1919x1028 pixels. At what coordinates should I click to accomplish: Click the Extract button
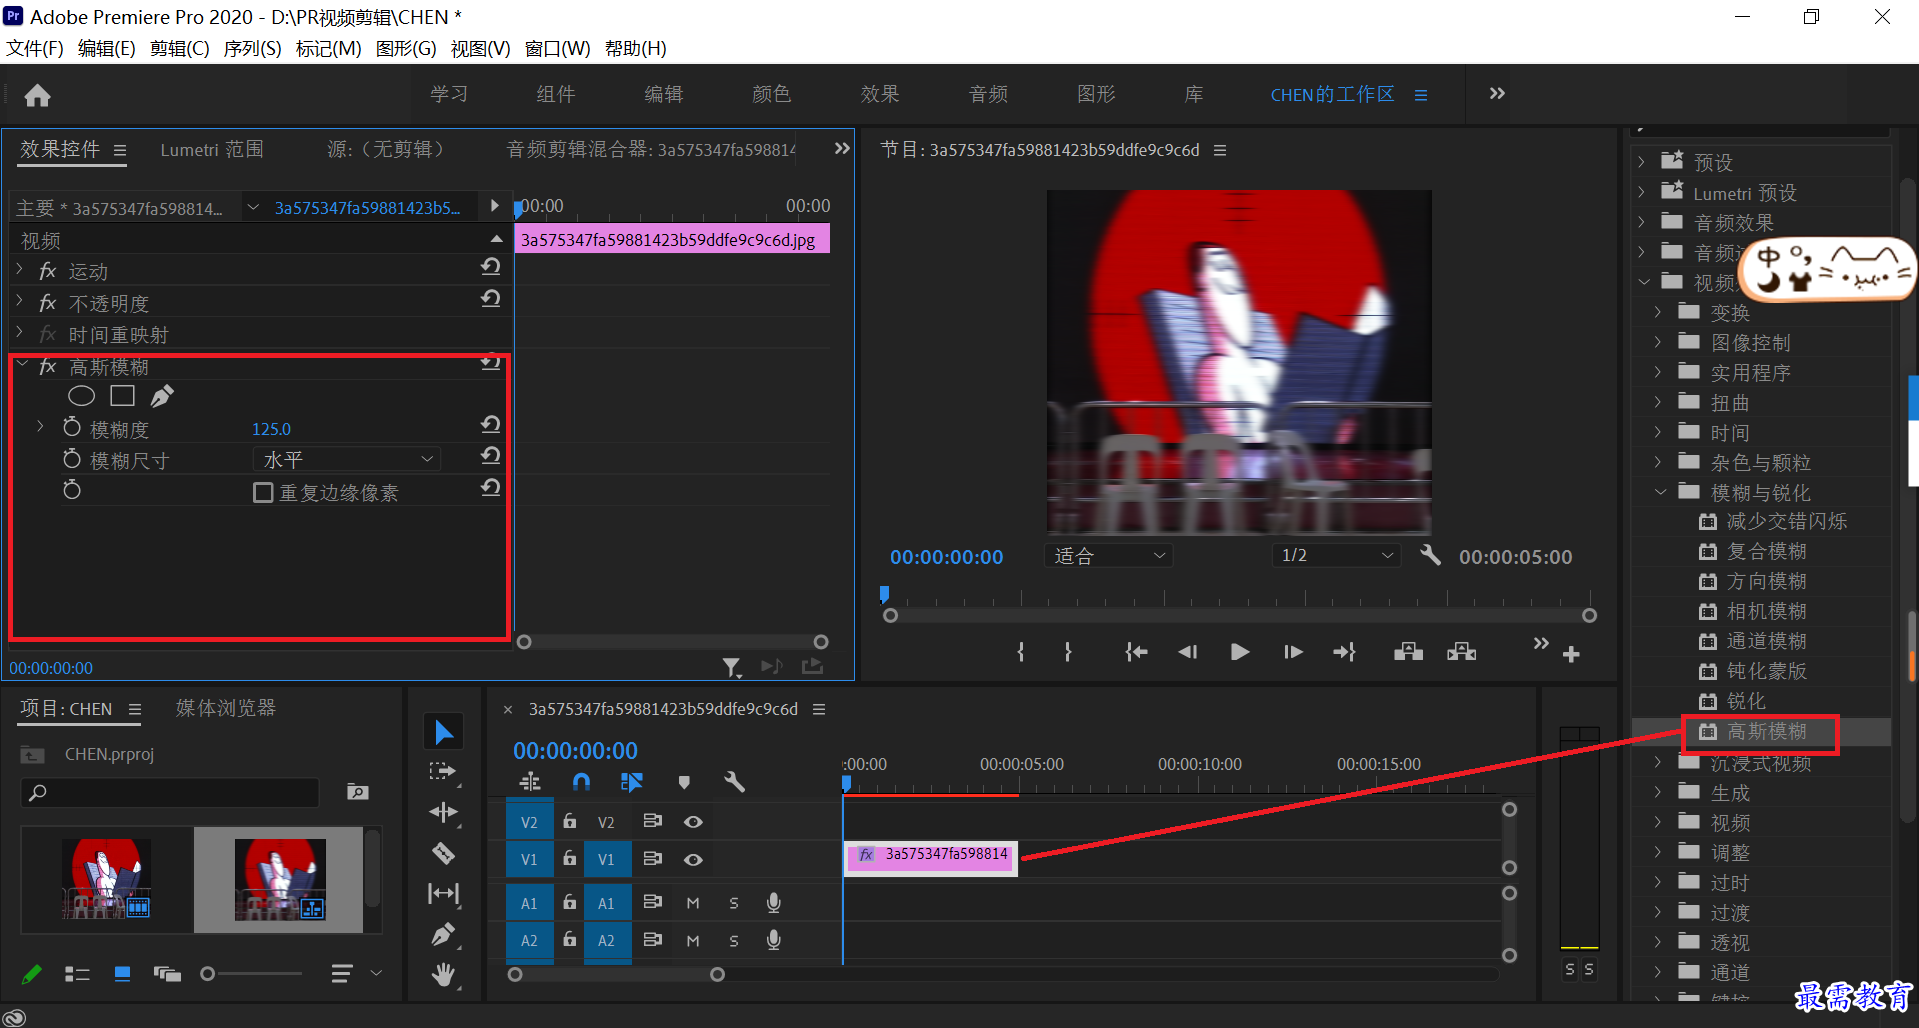pos(1461,652)
